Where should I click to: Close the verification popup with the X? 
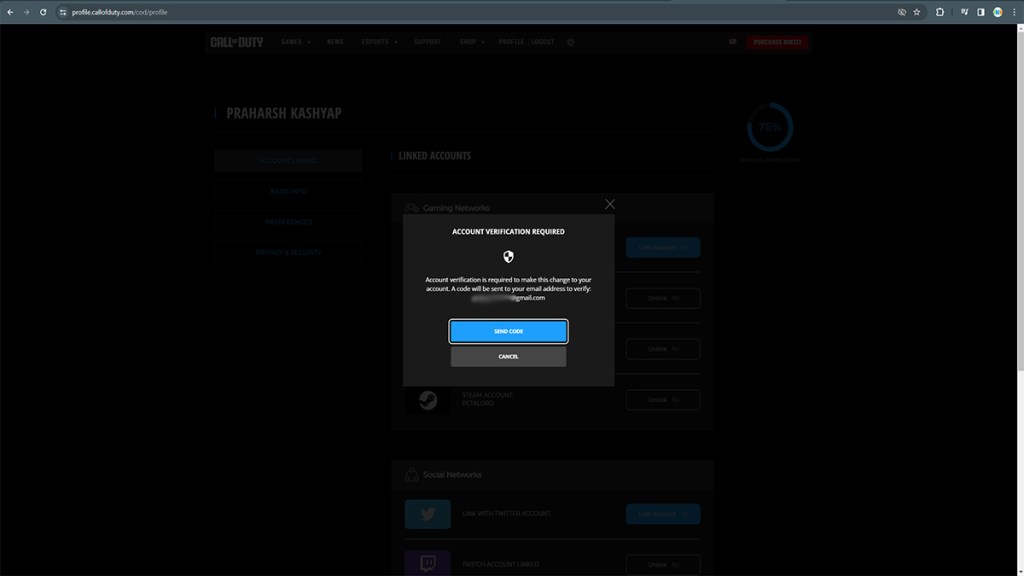609,204
